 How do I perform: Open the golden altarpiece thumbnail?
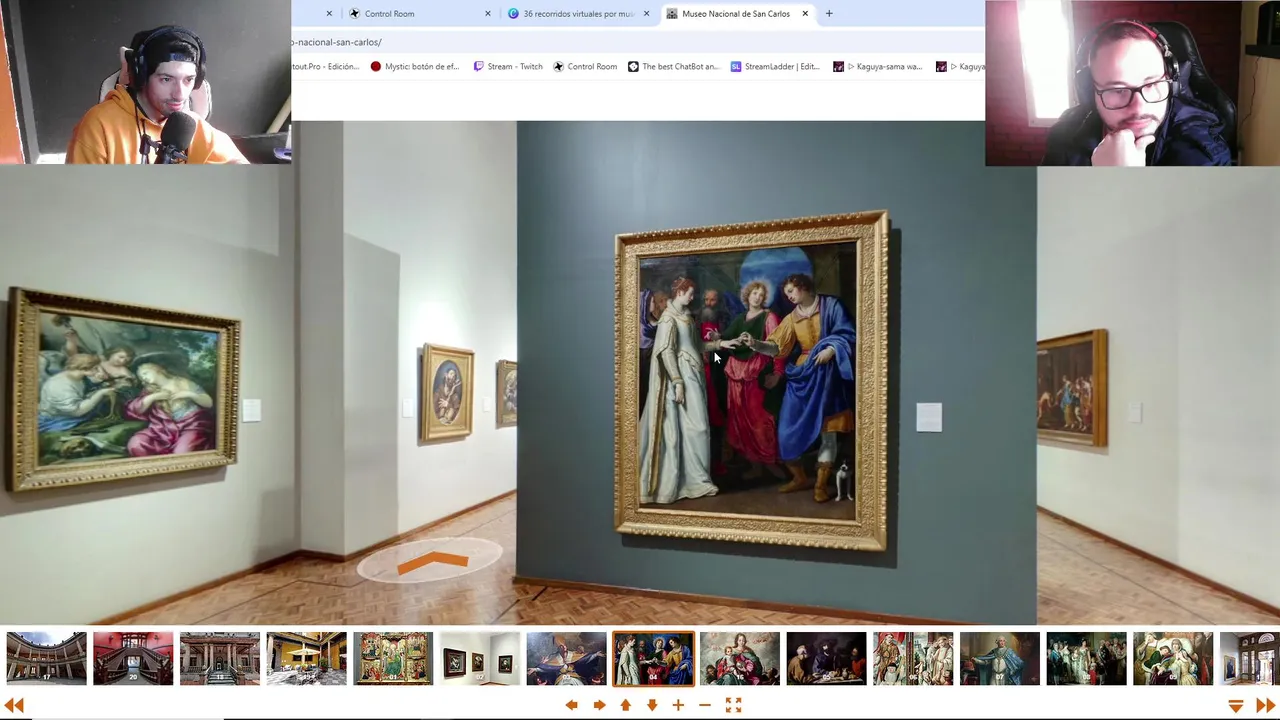click(x=393, y=658)
